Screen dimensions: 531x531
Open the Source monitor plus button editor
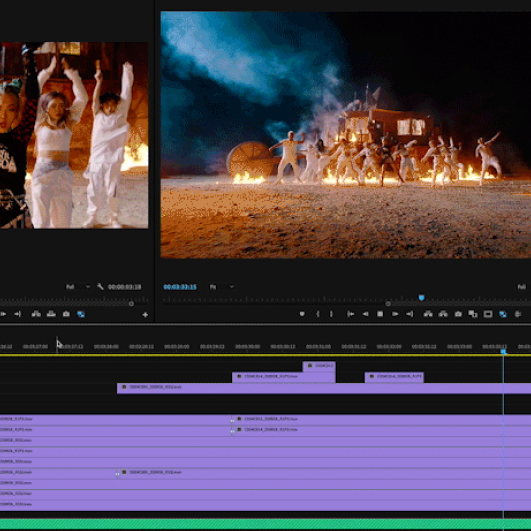coord(145,315)
